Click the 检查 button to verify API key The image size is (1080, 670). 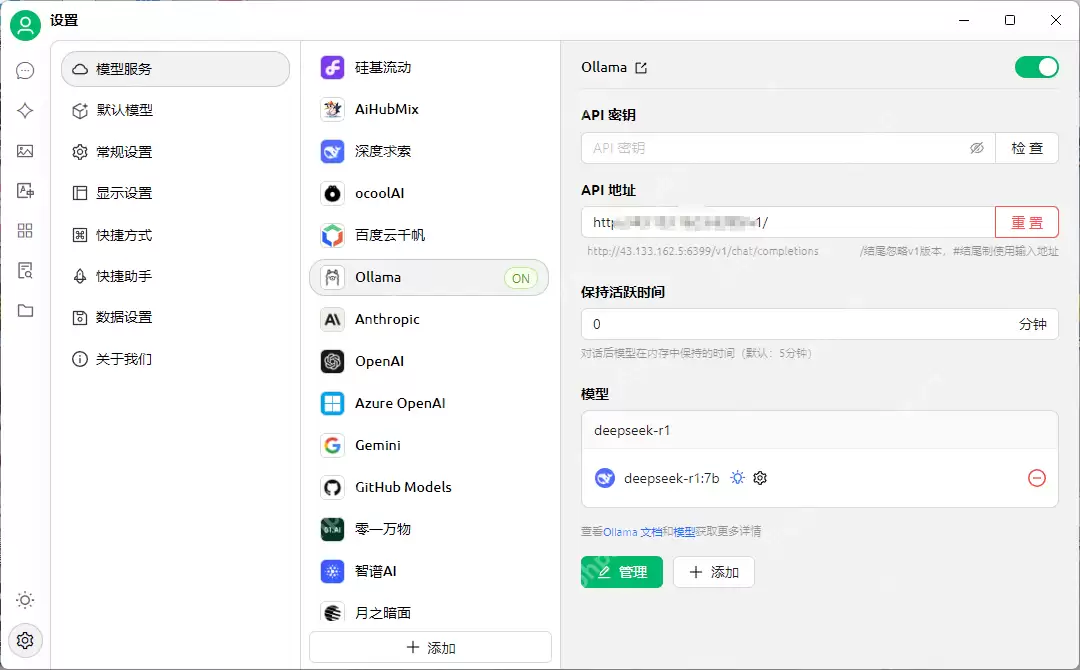pyautogui.click(x=1028, y=147)
